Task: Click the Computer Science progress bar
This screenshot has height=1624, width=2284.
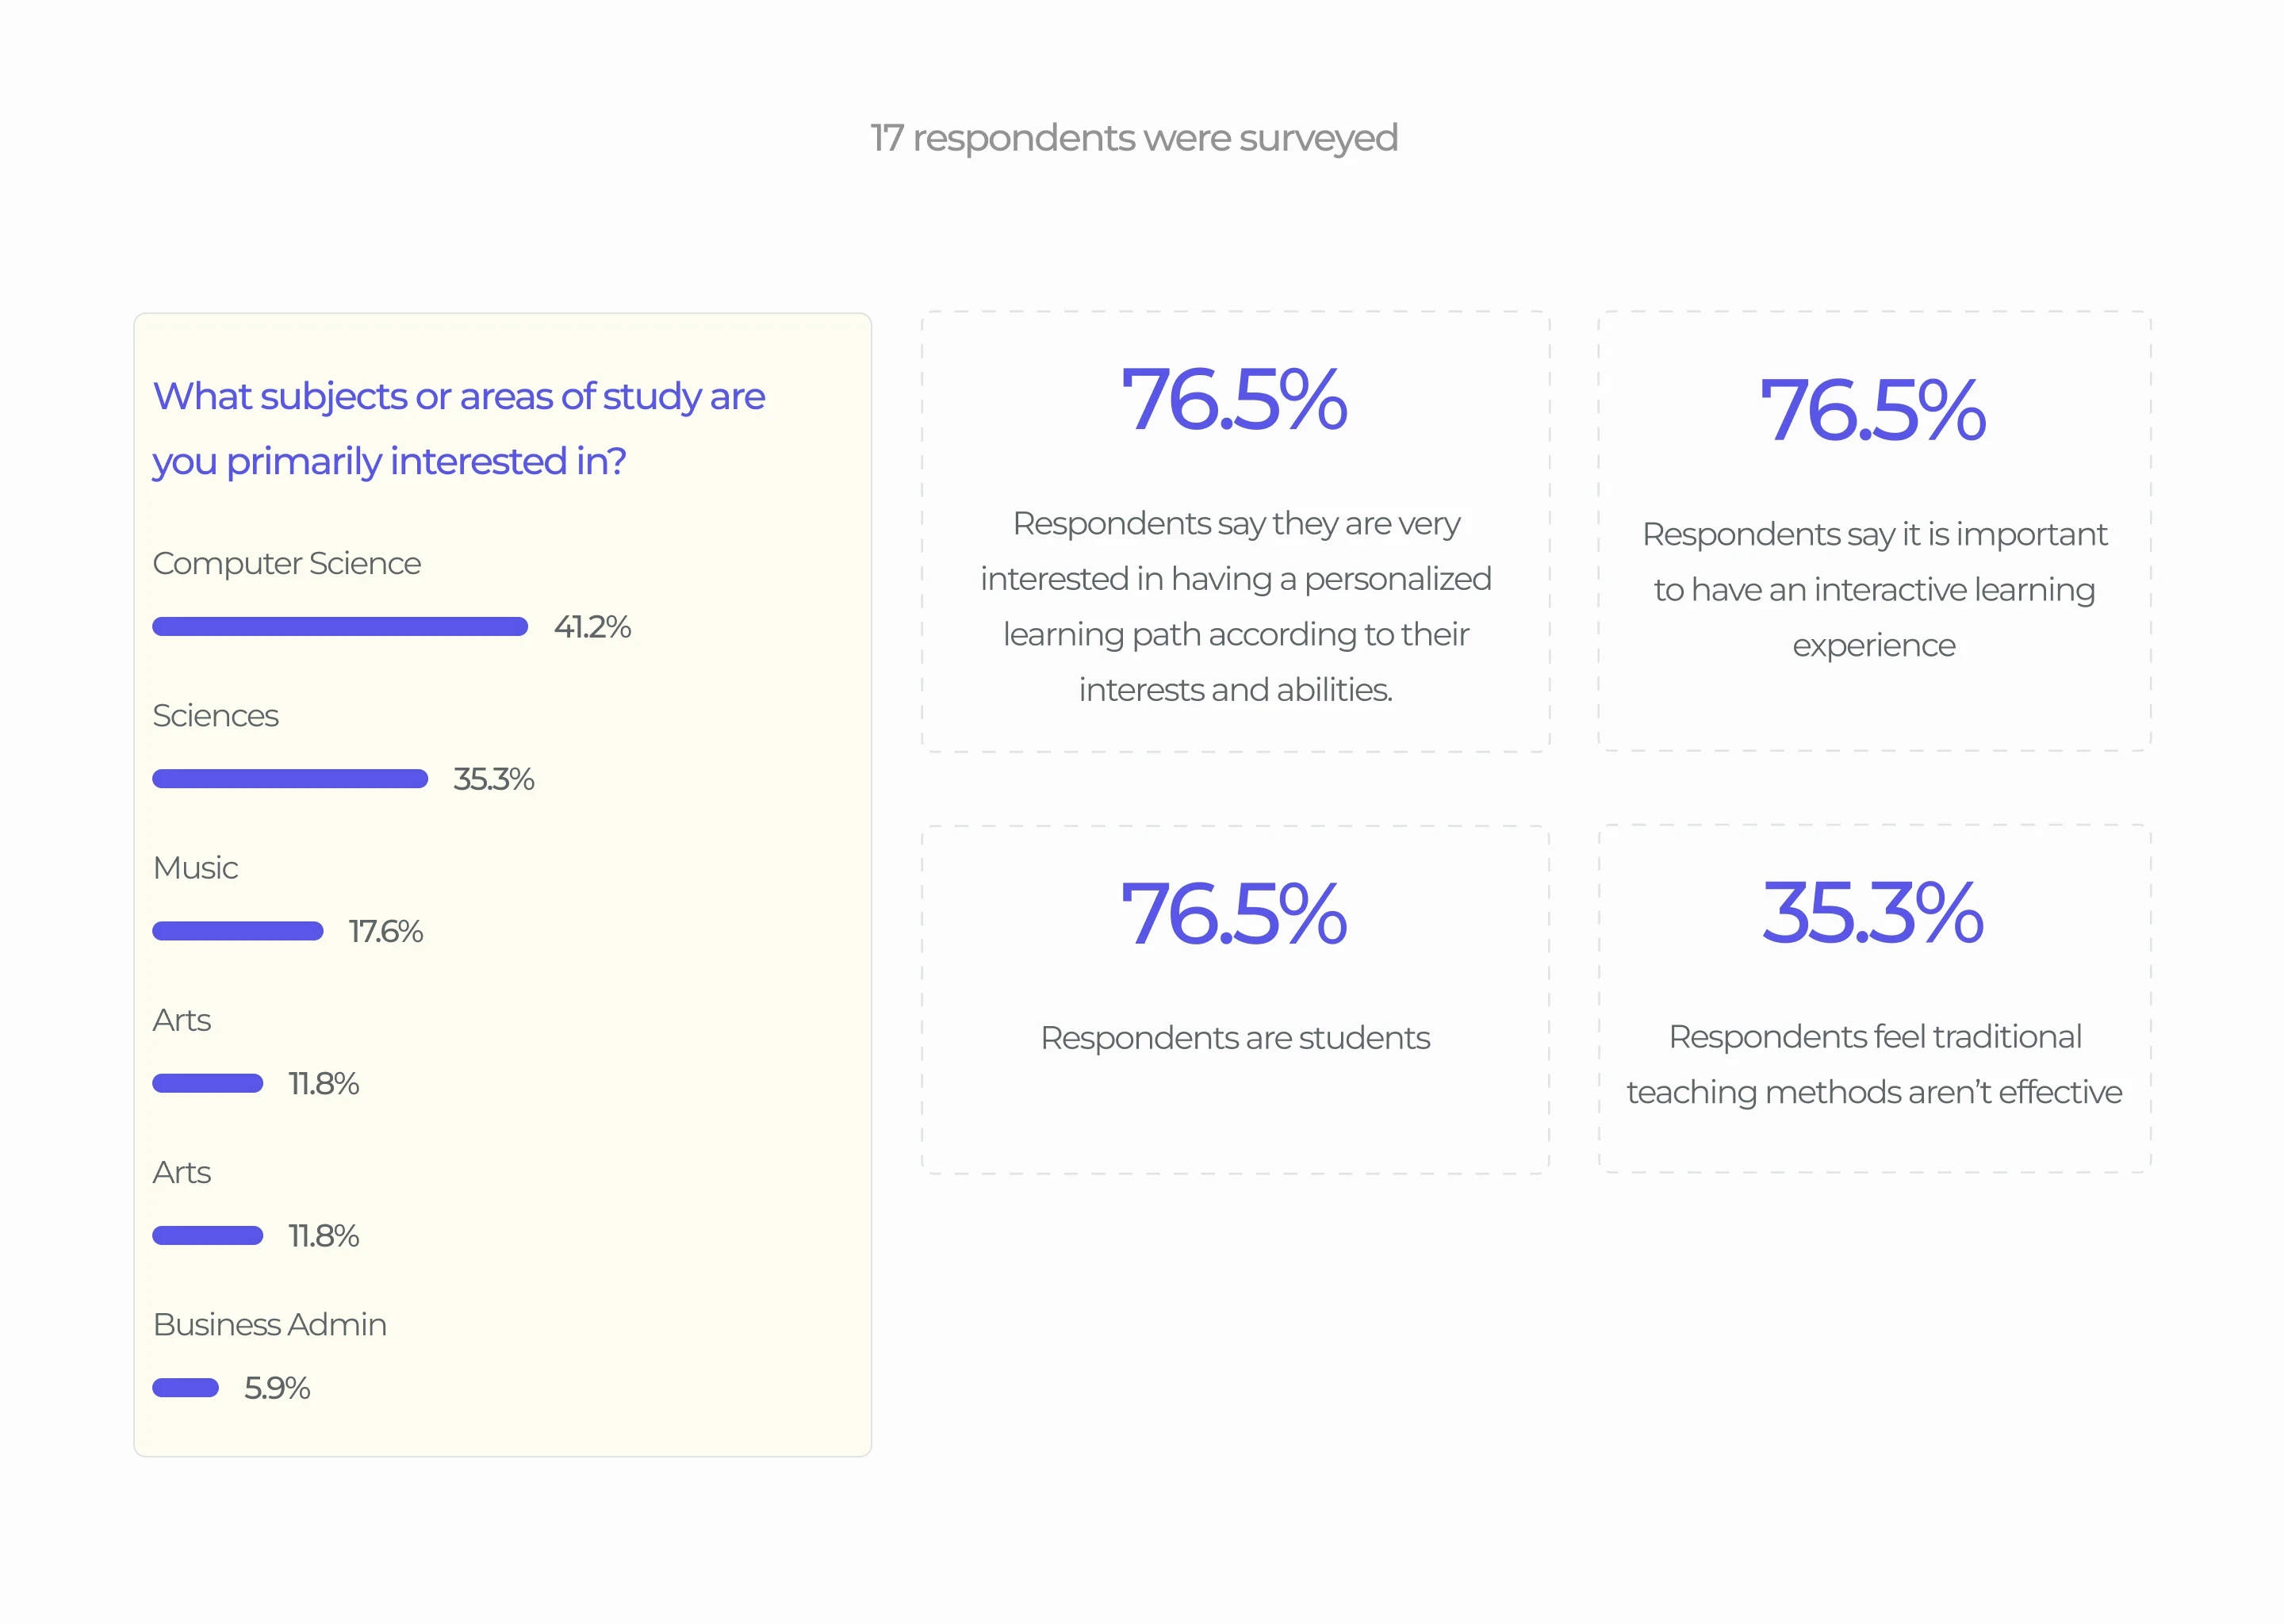Action: point(339,627)
